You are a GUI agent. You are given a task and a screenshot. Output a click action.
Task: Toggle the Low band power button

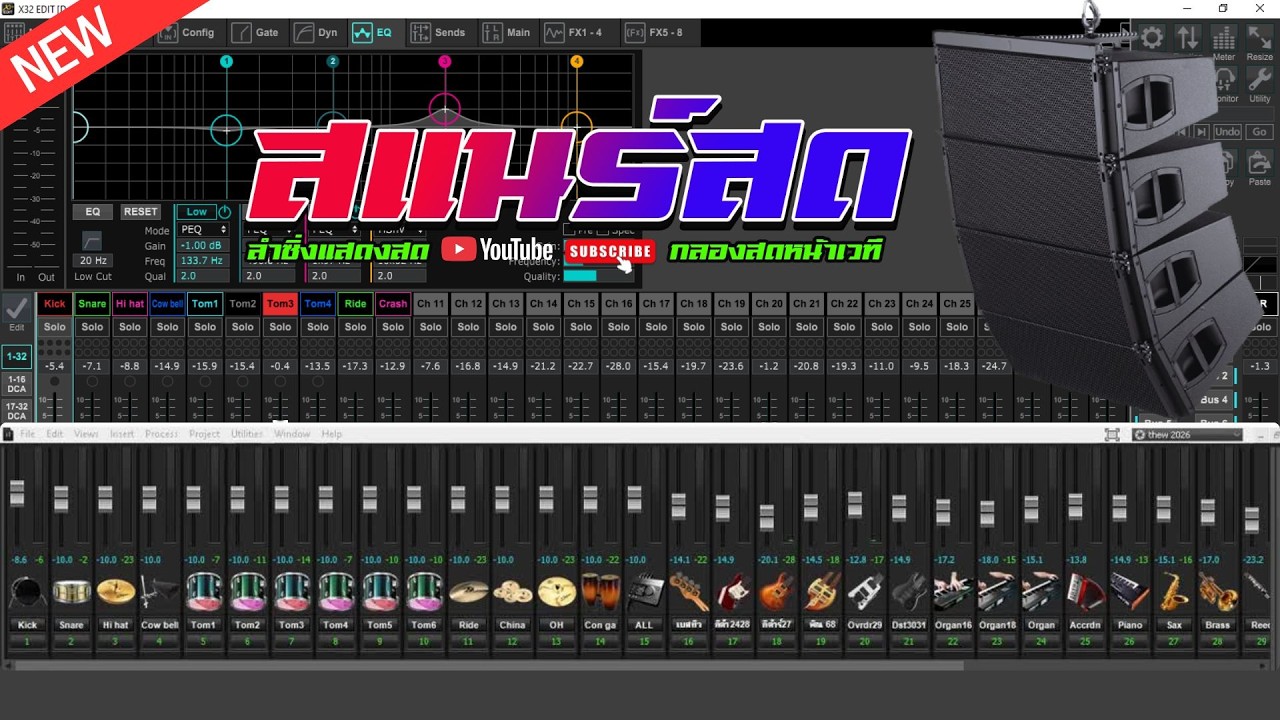pos(224,212)
